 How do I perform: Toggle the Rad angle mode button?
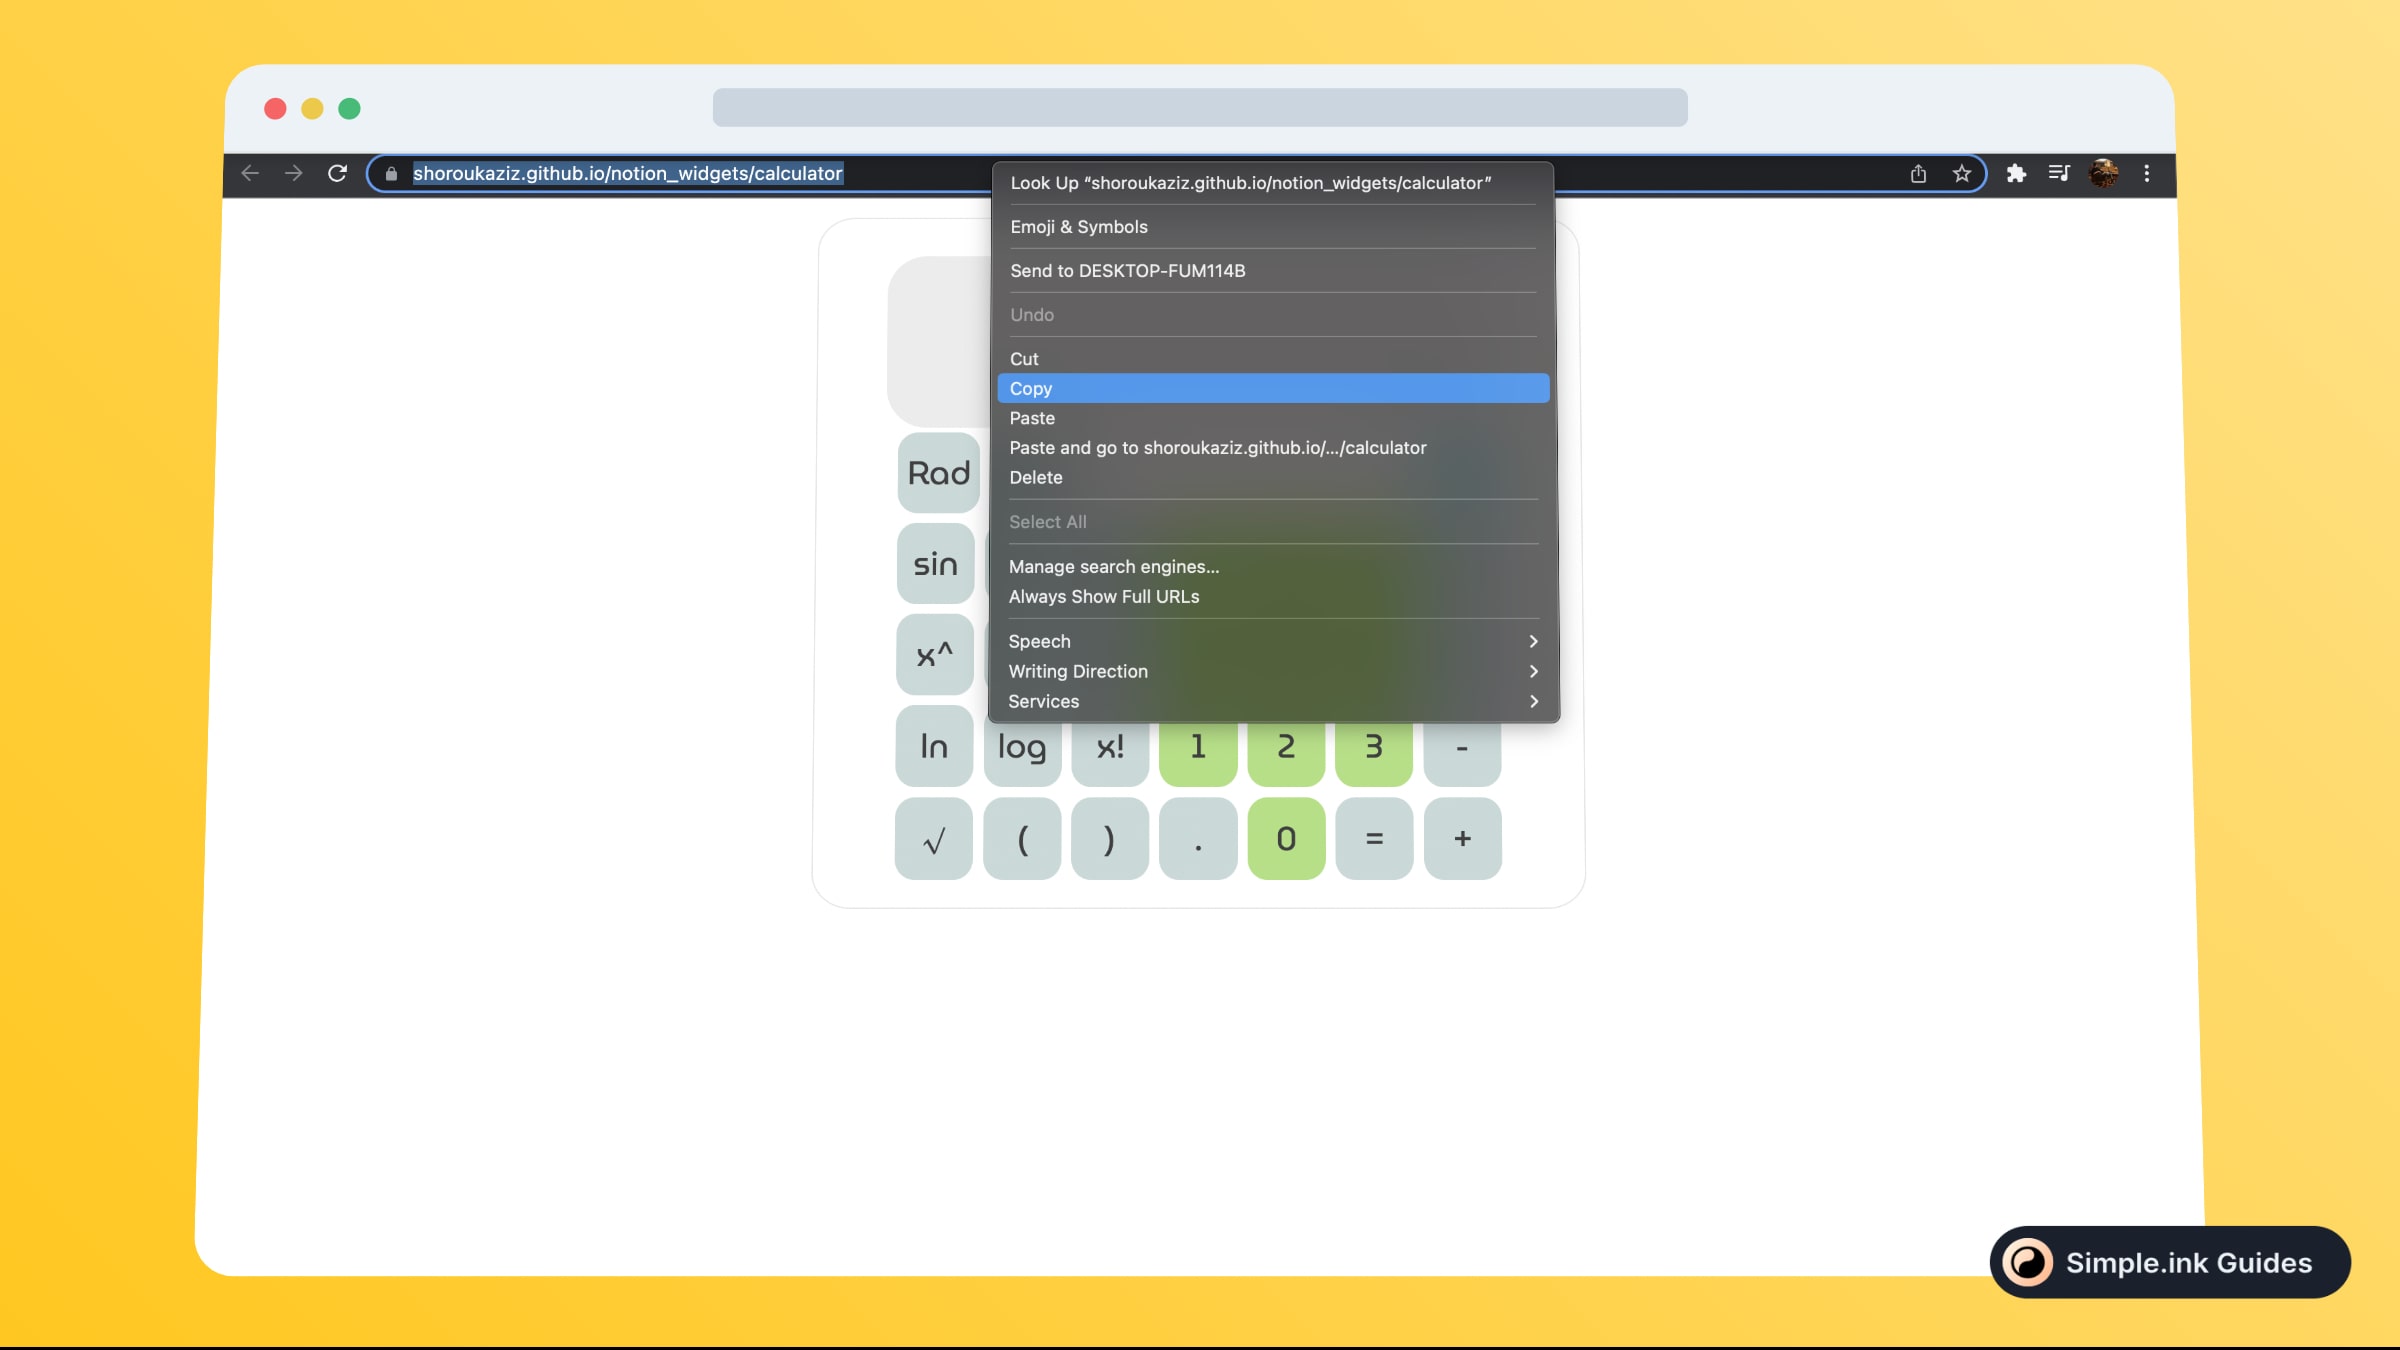coord(938,472)
